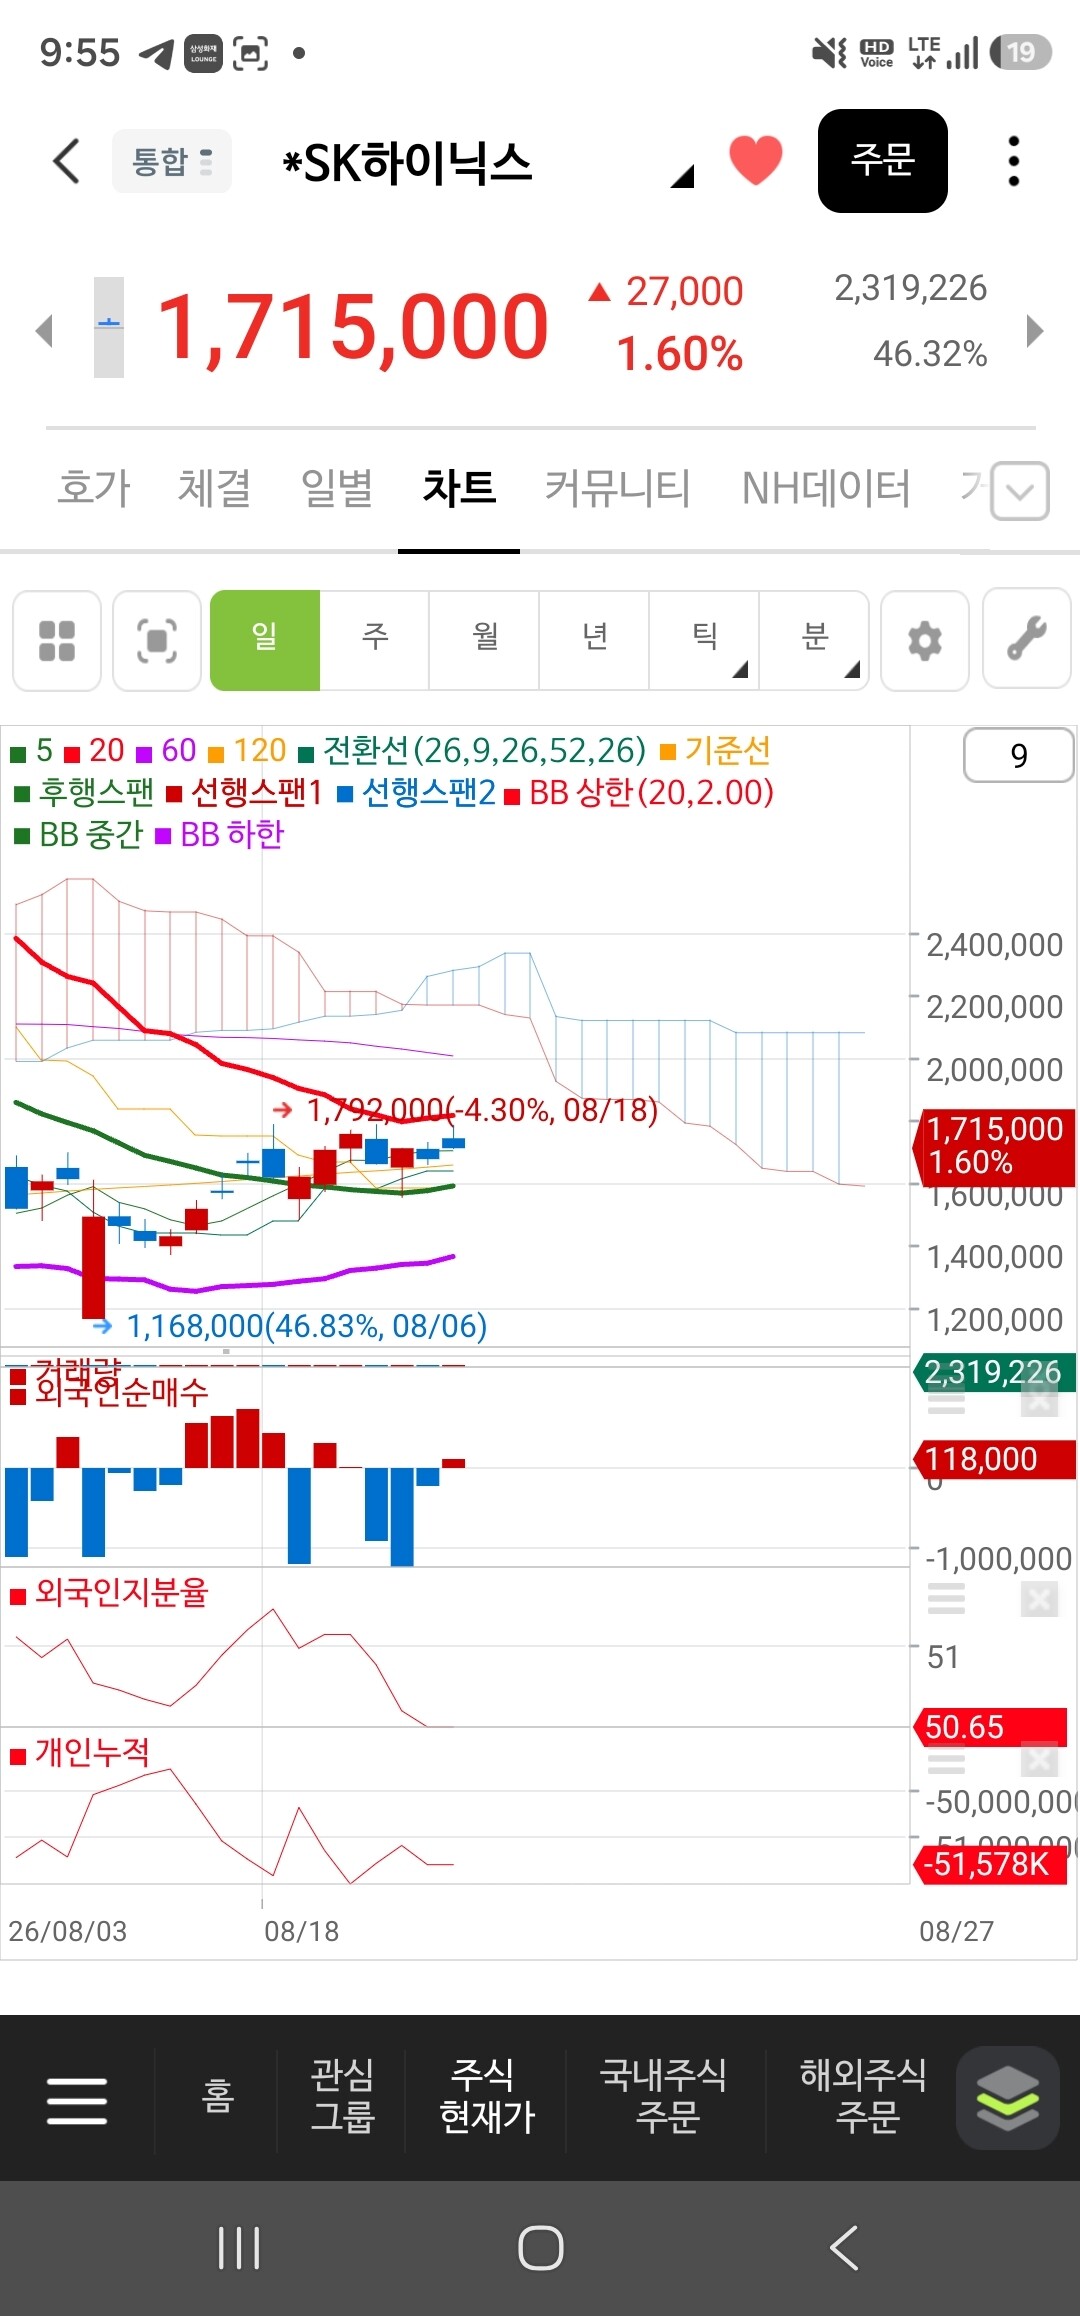Open the NH데이터 tab
The width and height of the screenshot is (1080, 2316).
coord(826,489)
